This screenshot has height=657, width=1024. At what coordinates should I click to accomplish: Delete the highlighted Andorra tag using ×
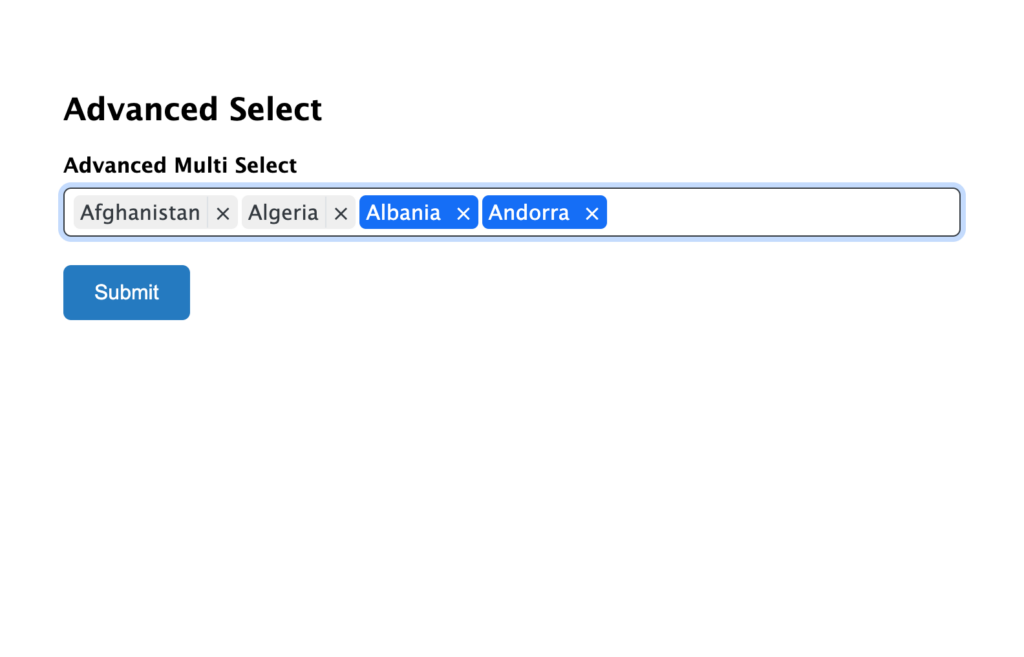point(592,213)
